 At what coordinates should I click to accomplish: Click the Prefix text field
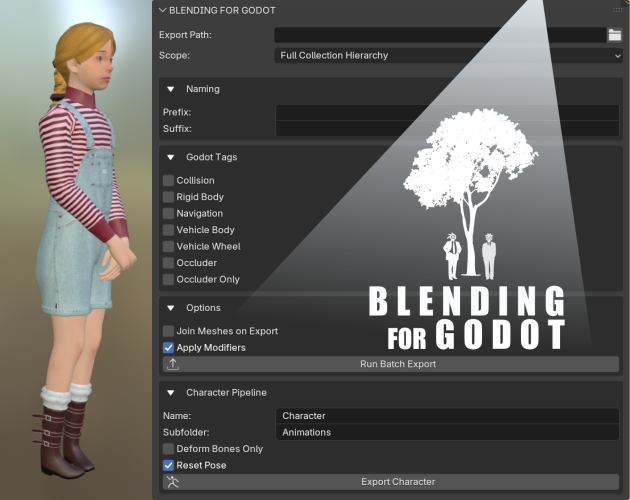(x=447, y=113)
